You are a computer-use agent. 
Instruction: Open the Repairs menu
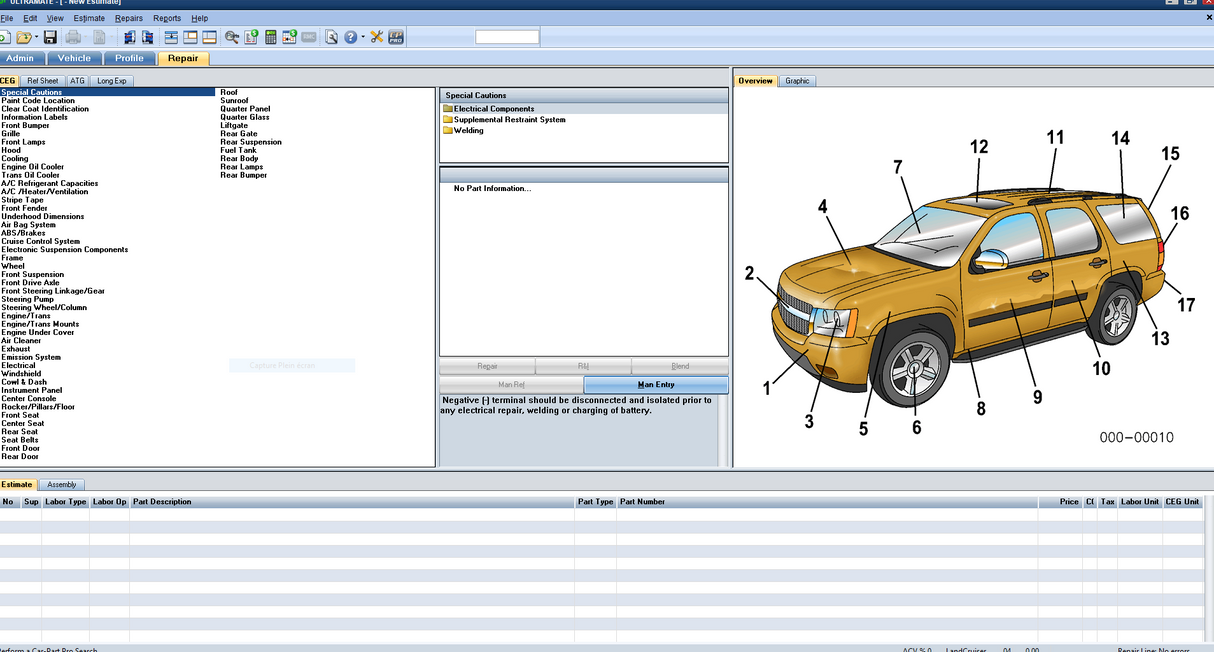coord(129,17)
